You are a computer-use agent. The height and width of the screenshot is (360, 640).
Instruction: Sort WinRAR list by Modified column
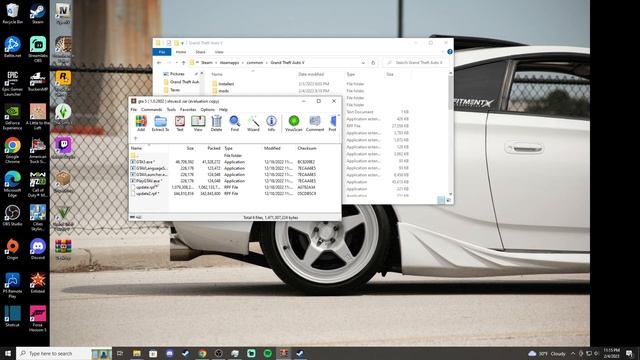click(272, 148)
